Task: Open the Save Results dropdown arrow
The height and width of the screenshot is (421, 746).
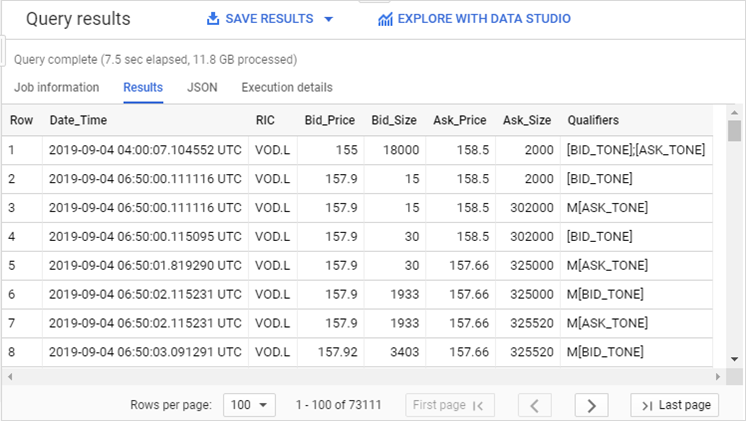Action: point(328,19)
